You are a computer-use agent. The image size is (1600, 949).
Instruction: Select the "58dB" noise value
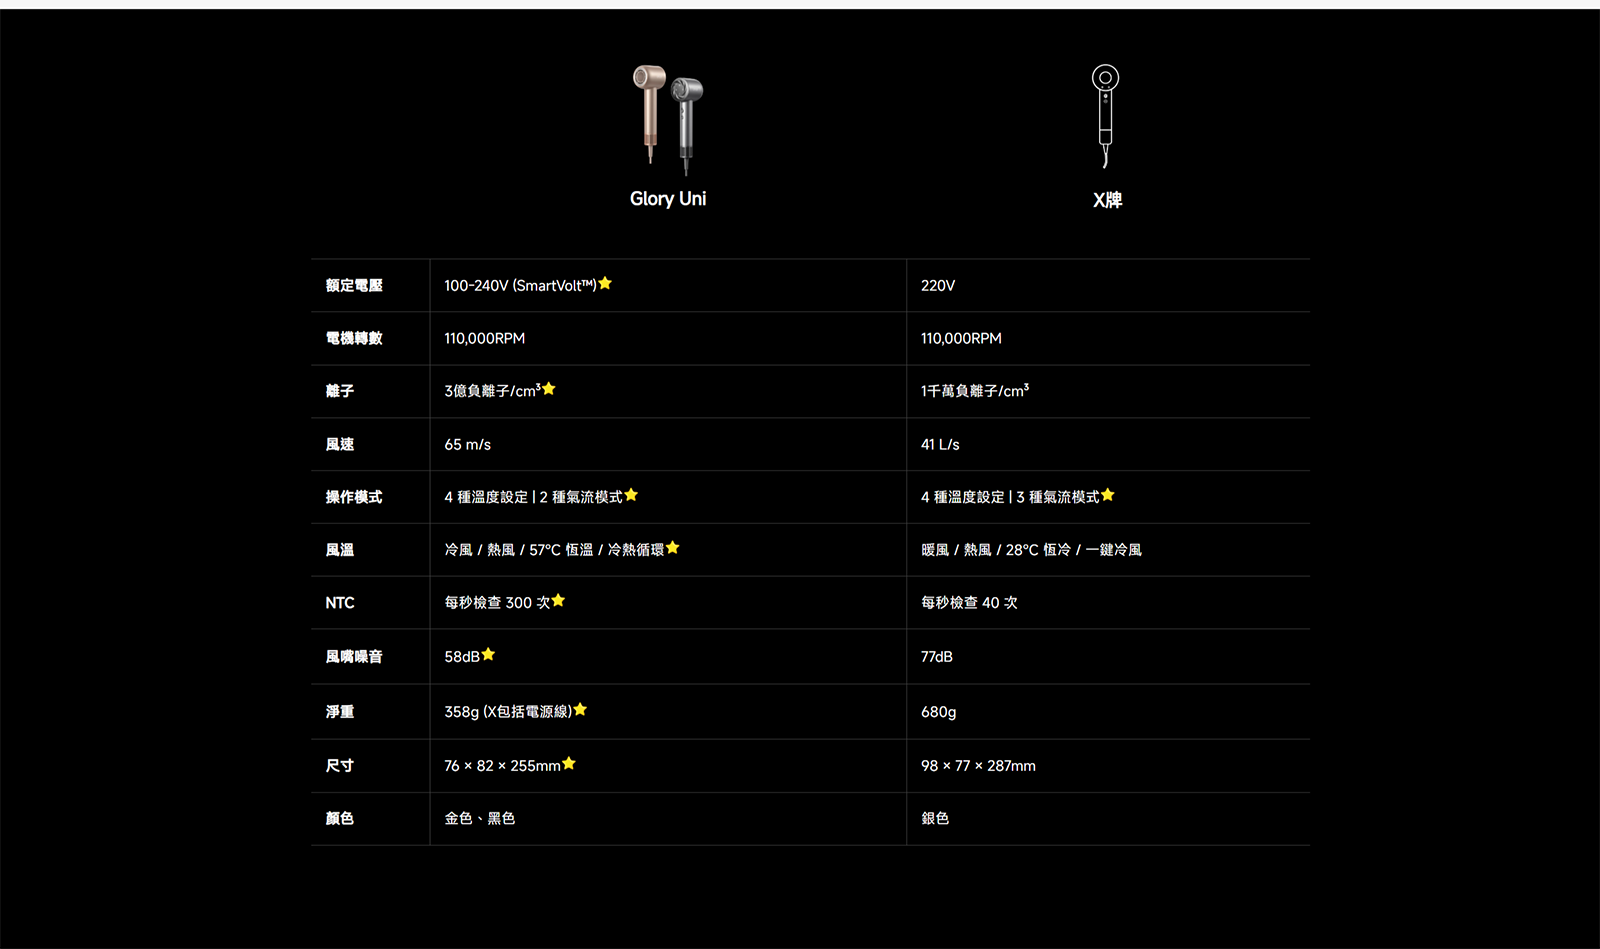[x=462, y=657]
